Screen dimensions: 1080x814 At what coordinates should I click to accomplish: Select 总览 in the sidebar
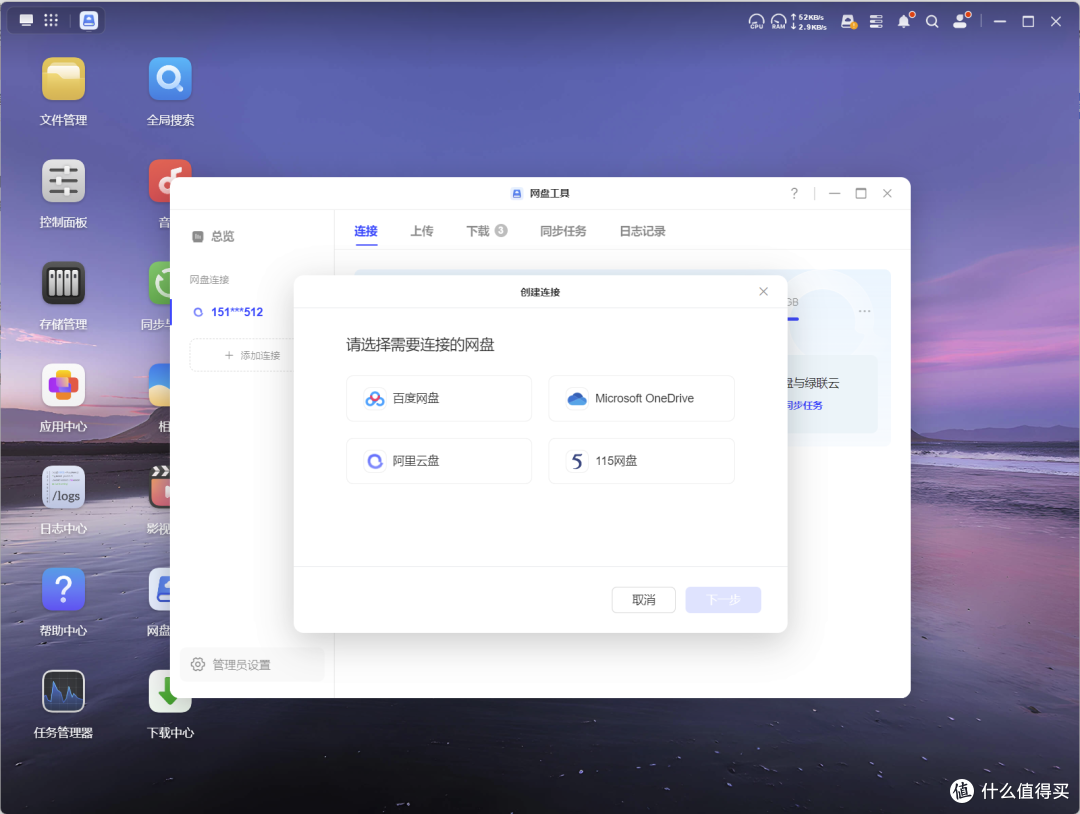pyautogui.click(x=214, y=236)
